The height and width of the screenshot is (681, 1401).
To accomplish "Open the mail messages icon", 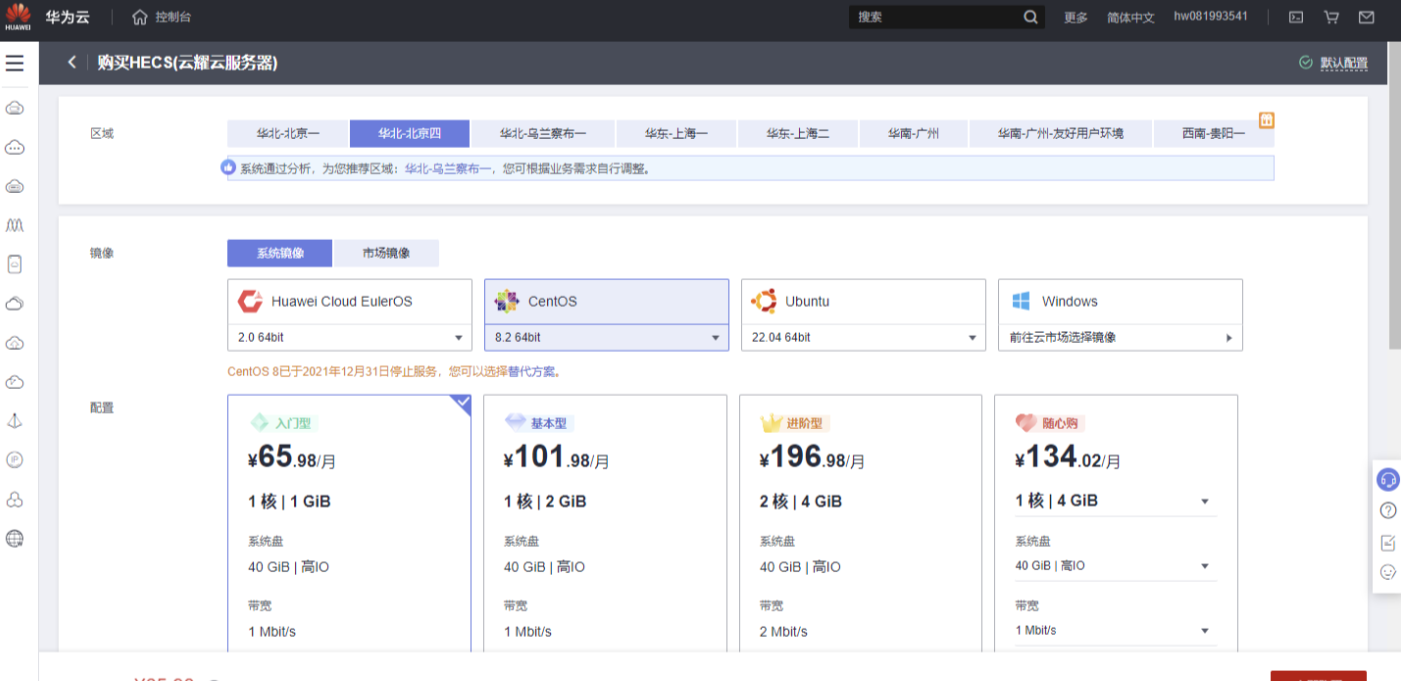I will tap(1366, 17).
